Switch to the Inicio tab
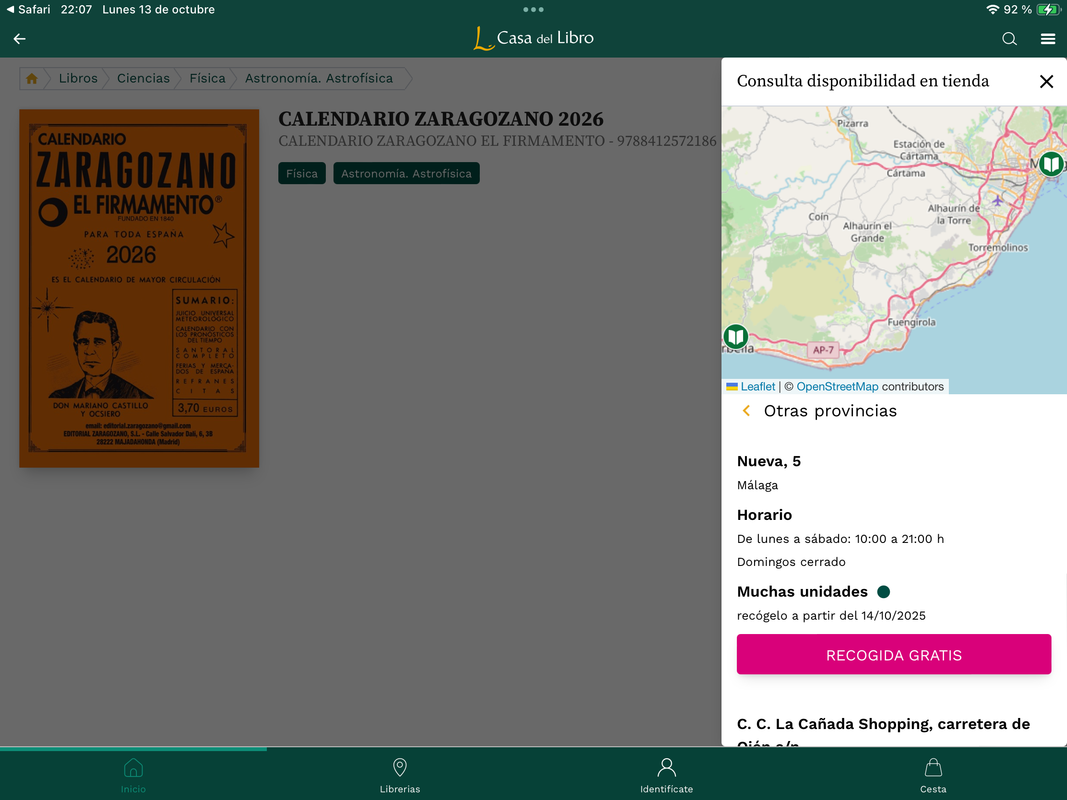The width and height of the screenshot is (1067, 800). pos(133,775)
